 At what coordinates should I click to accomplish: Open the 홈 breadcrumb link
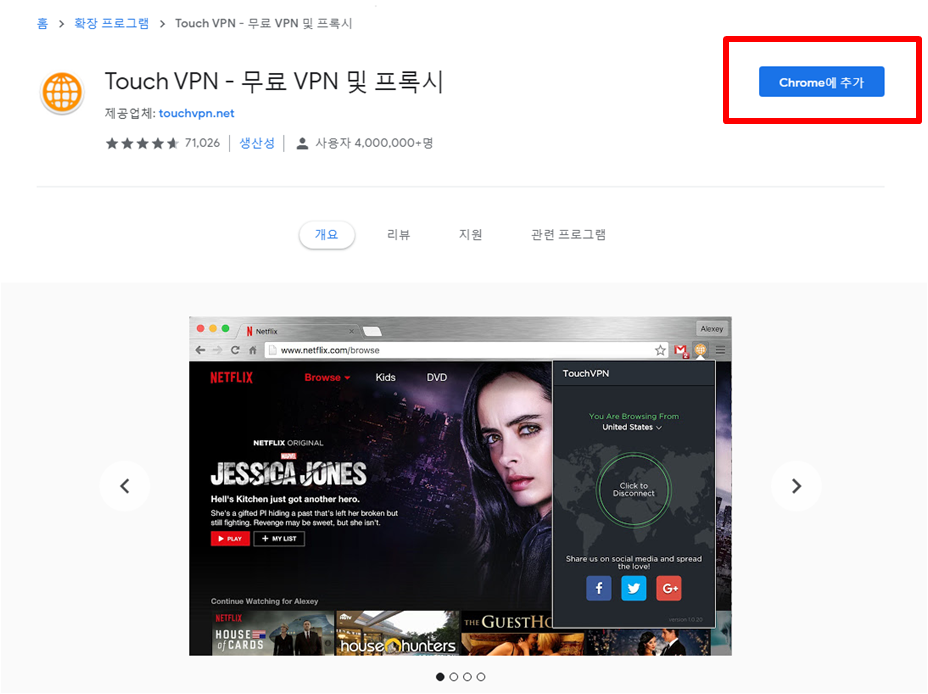pos(42,23)
